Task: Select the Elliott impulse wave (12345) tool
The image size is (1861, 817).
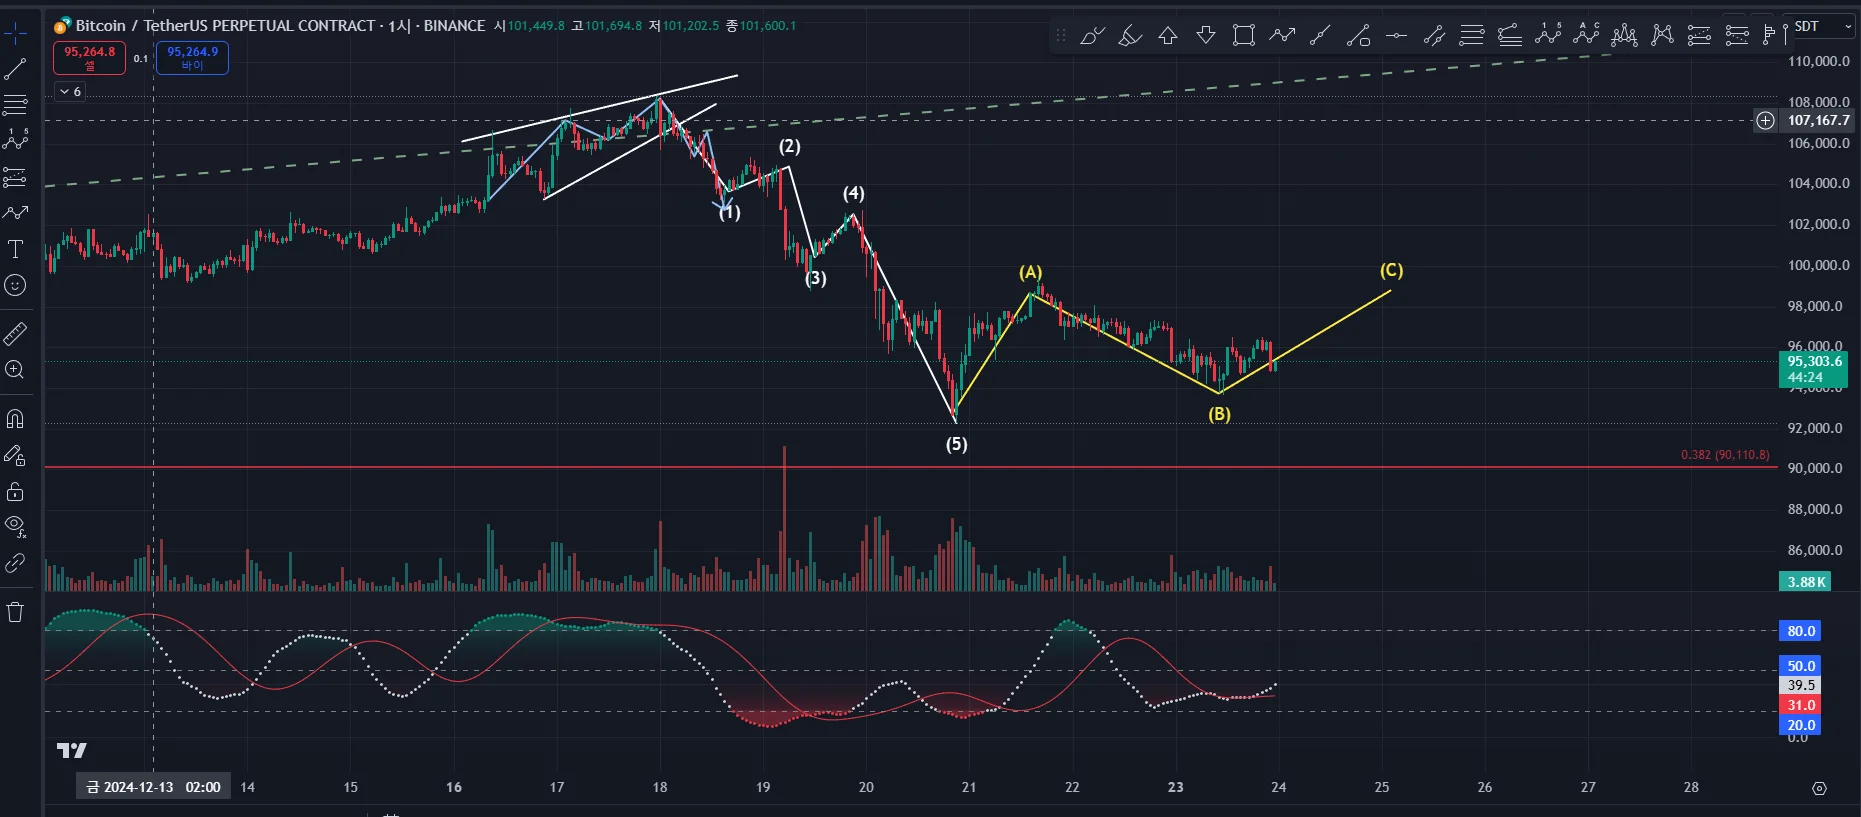Action: tap(1548, 36)
